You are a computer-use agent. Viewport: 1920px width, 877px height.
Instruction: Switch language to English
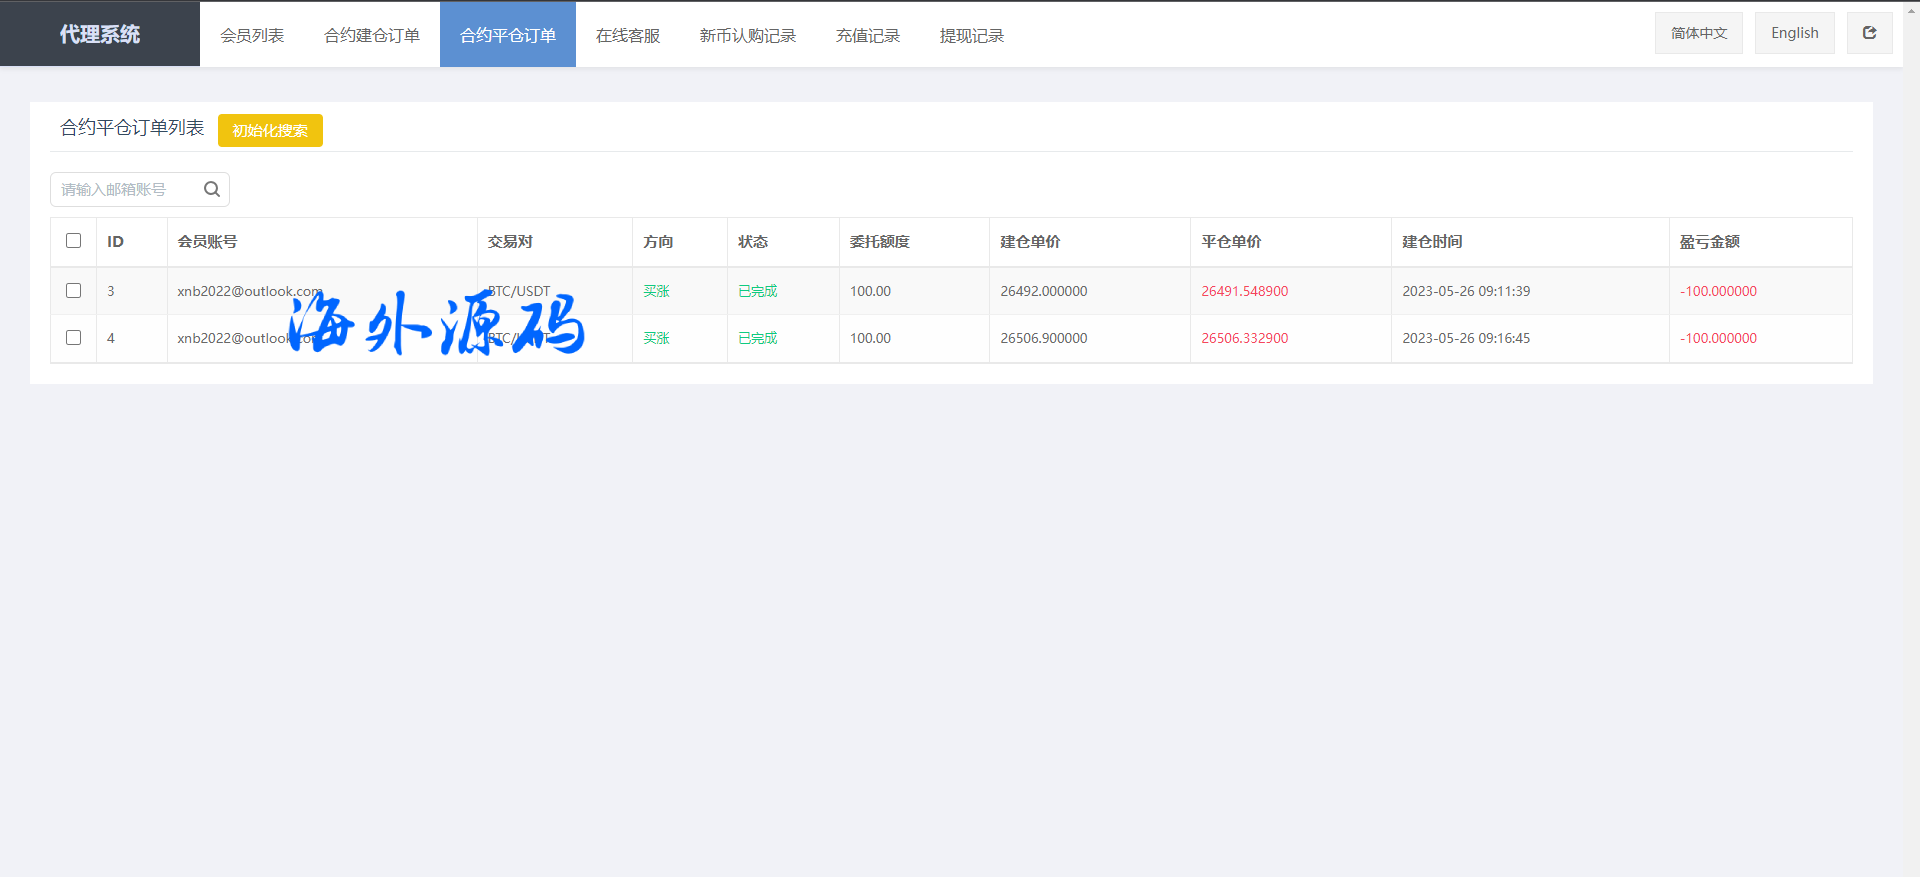pos(1794,33)
